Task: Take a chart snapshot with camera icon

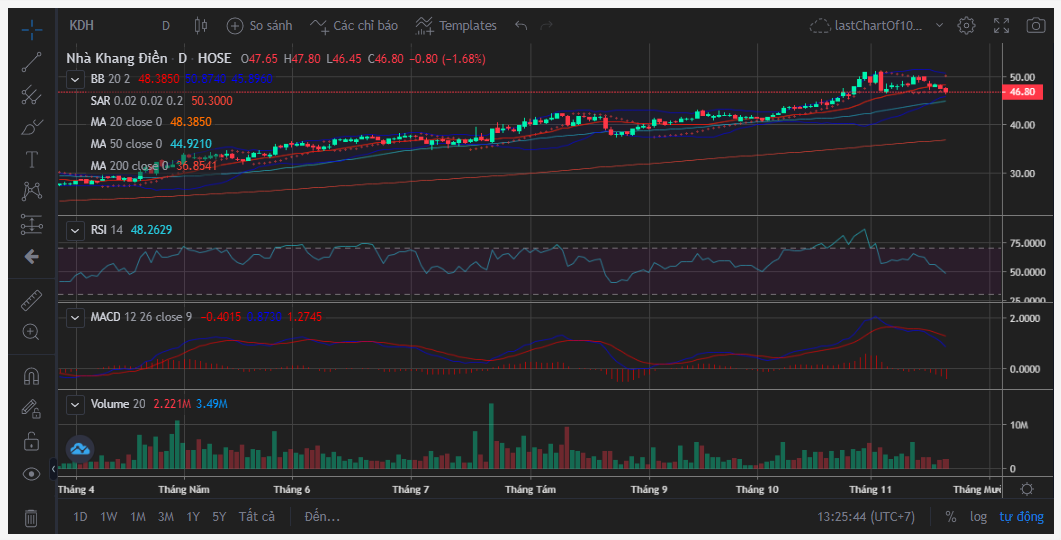Action: coord(1035,25)
